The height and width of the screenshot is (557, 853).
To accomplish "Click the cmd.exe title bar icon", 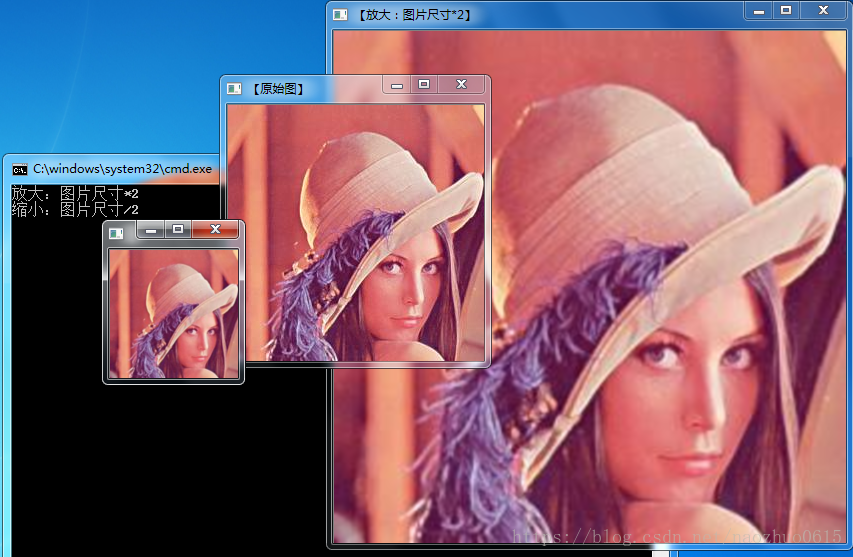I will point(20,170).
